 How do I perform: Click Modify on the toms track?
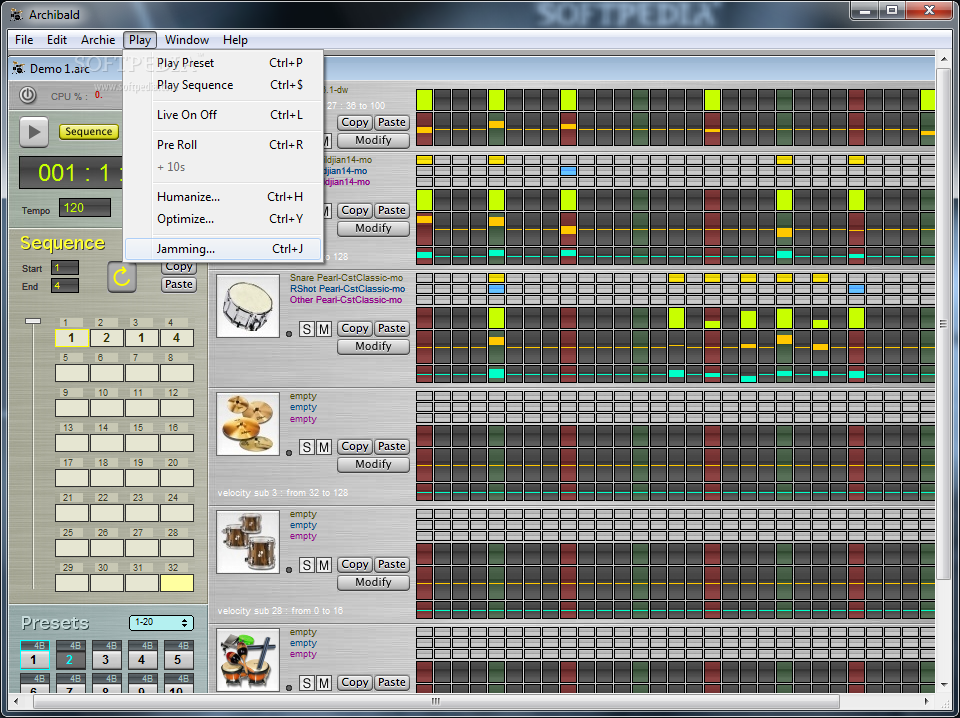pyautogui.click(x=373, y=582)
